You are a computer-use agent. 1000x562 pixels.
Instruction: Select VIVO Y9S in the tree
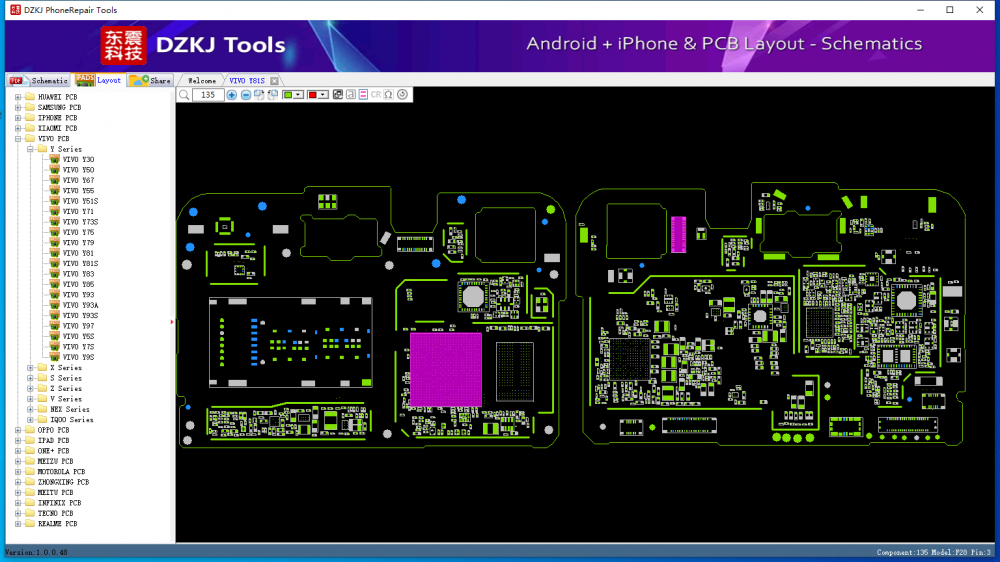(78, 357)
